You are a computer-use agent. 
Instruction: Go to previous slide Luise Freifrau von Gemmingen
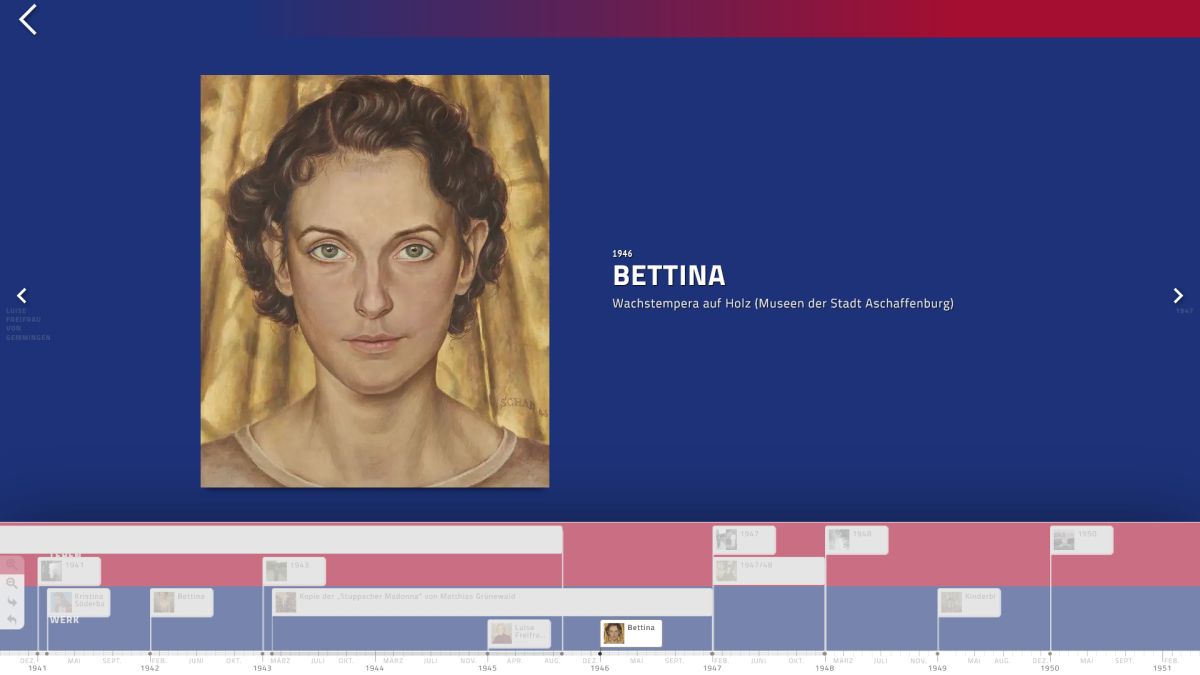(22, 296)
